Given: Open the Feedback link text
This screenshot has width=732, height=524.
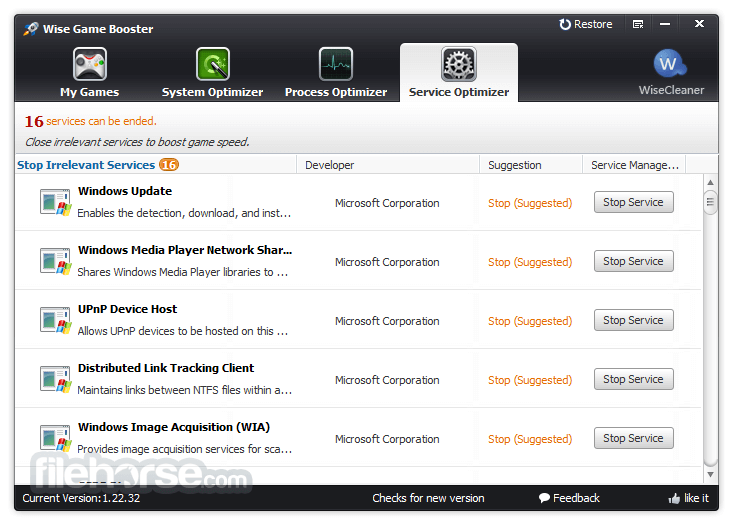Looking at the screenshot, I should (576, 498).
